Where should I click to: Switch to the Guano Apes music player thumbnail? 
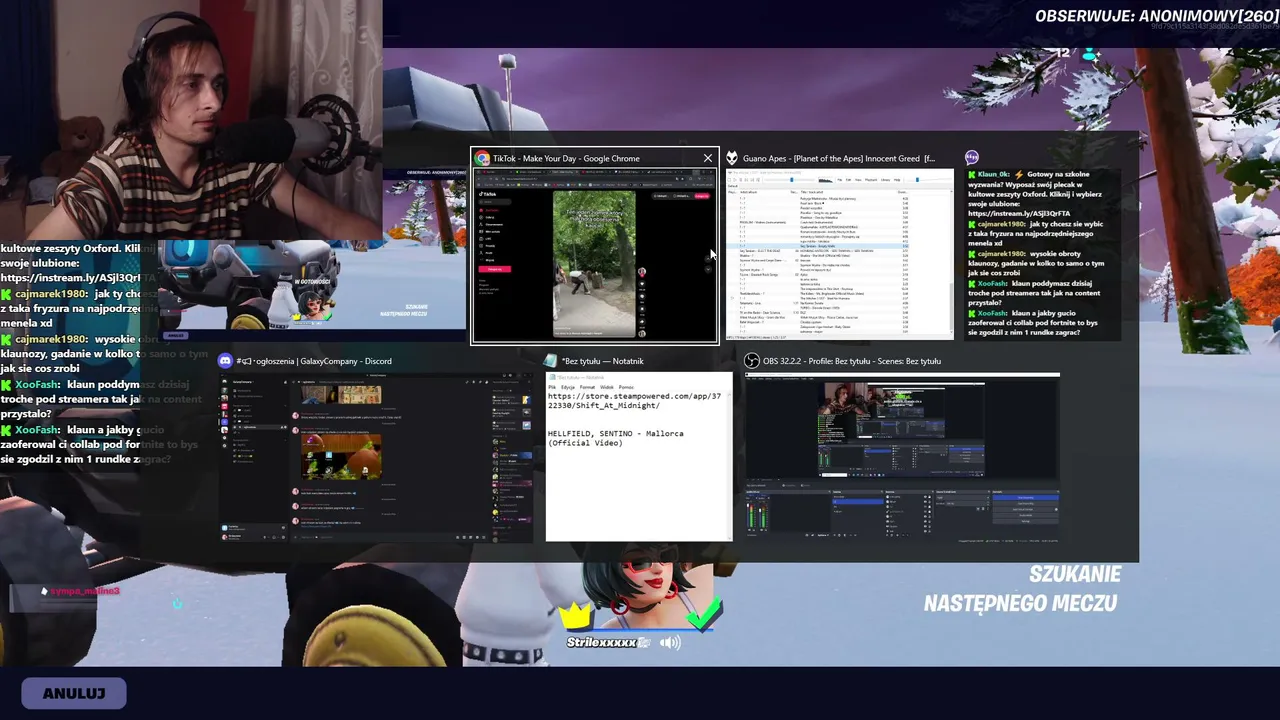840,255
